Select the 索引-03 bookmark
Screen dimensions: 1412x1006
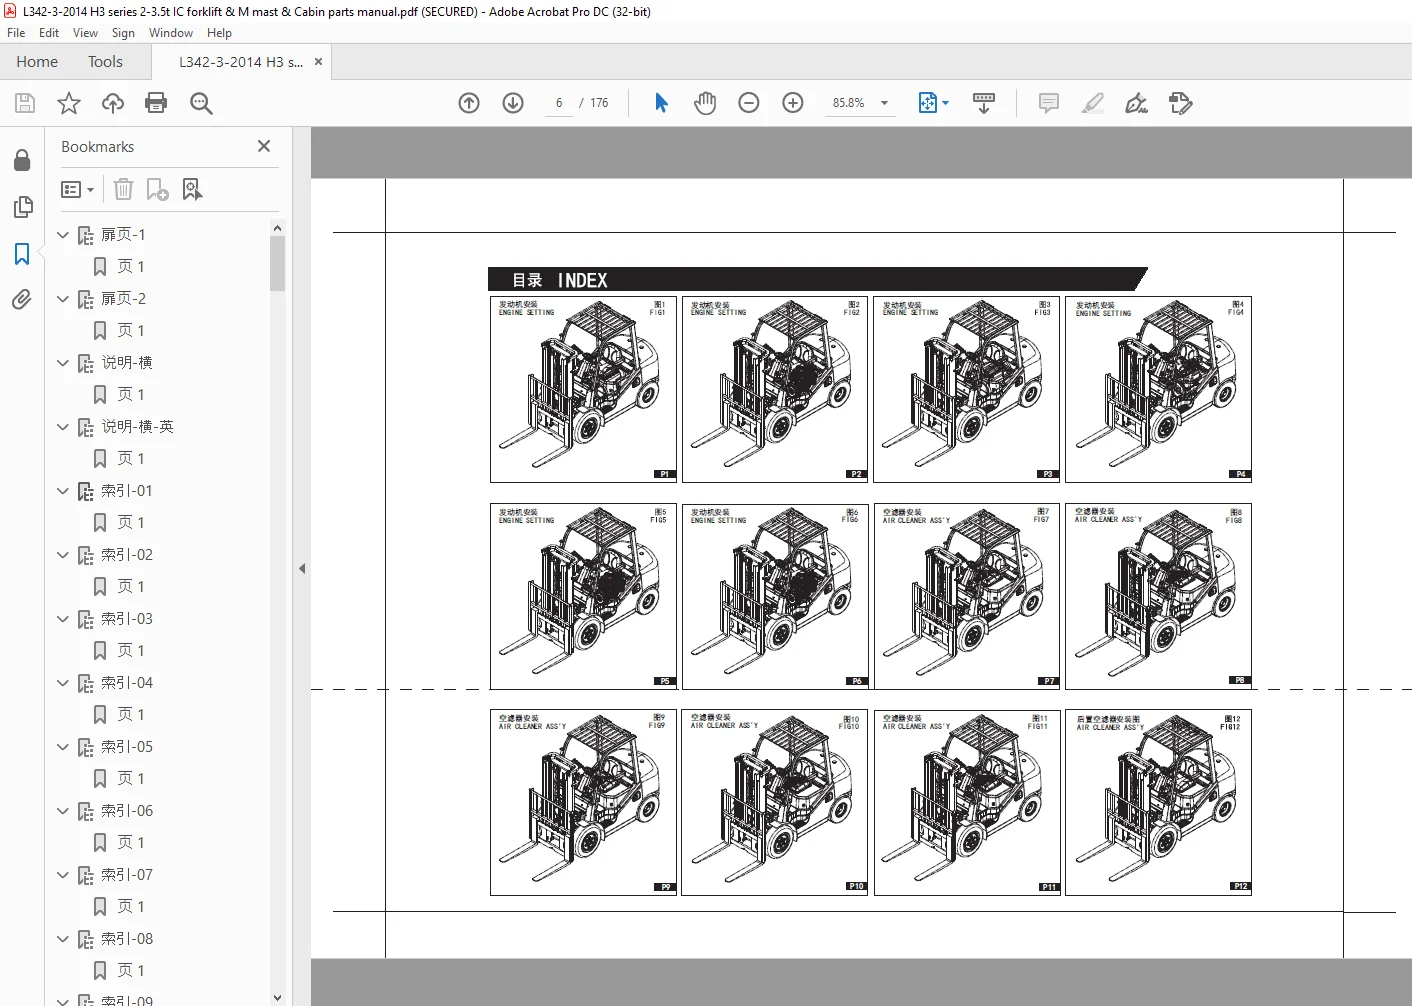point(127,619)
